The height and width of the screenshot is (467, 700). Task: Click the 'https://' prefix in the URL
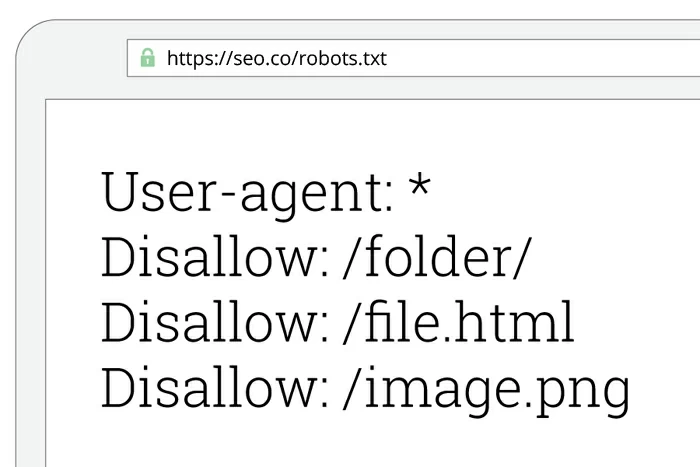pyautogui.click(x=198, y=59)
